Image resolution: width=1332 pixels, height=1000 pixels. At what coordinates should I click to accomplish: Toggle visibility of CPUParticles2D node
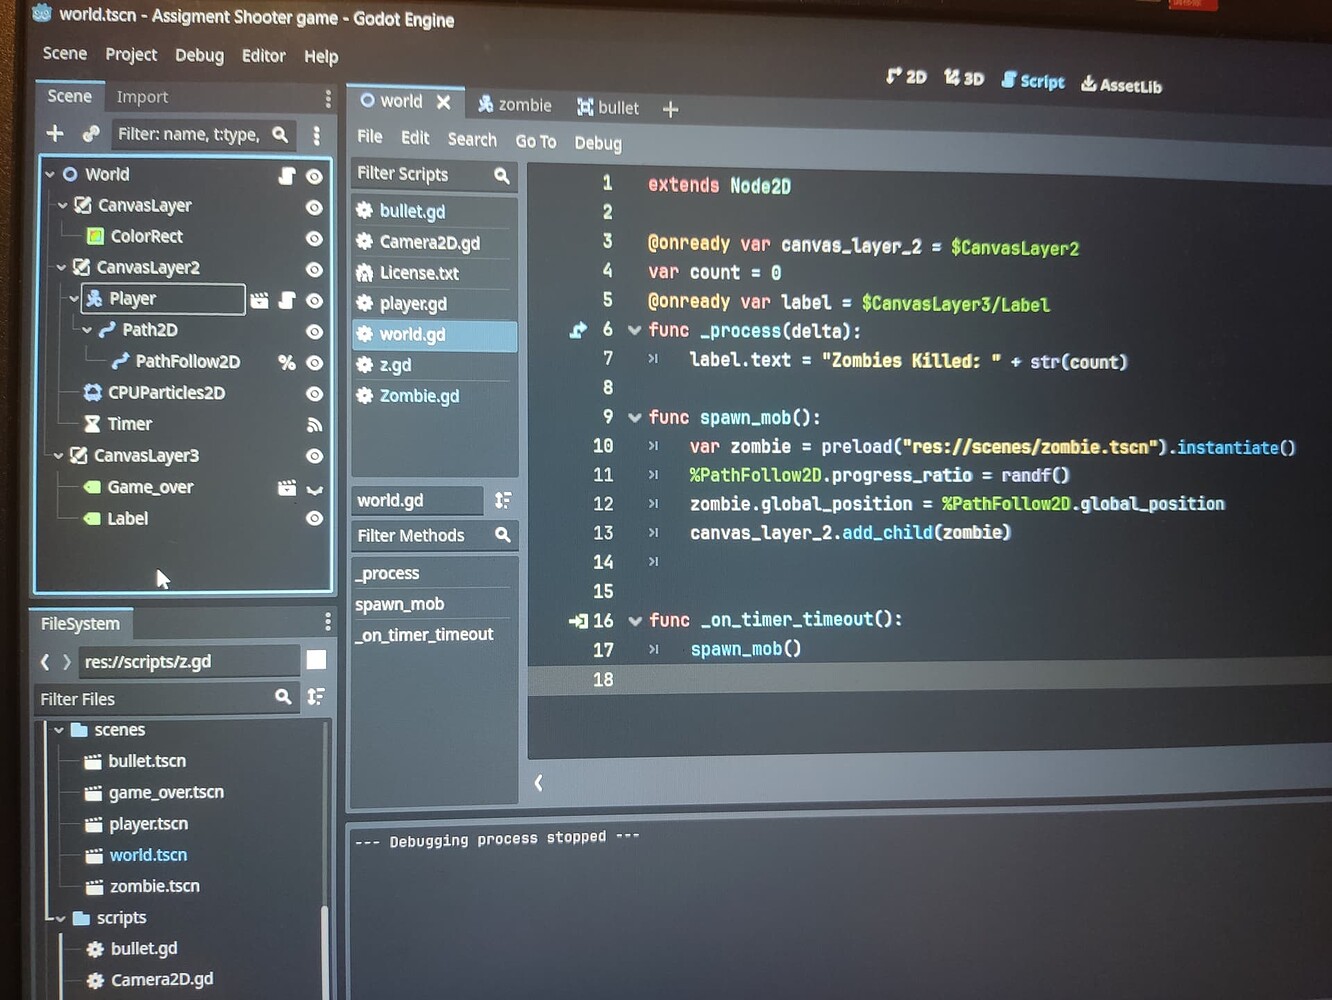click(314, 394)
